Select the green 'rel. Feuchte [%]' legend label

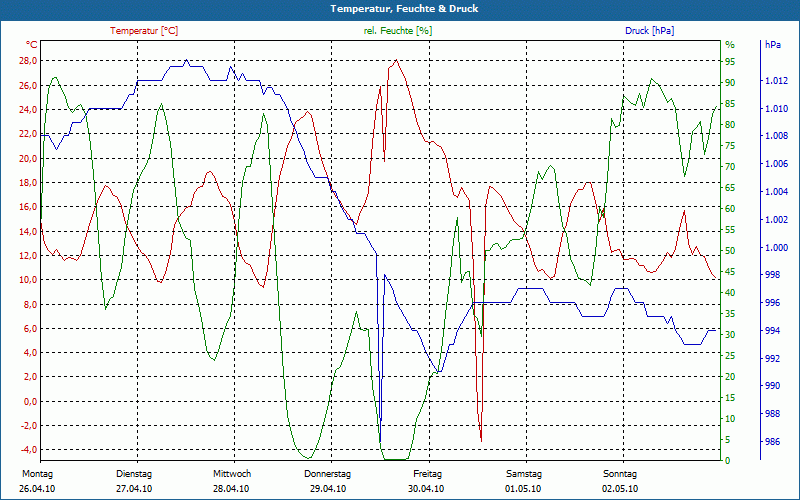point(397,31)
